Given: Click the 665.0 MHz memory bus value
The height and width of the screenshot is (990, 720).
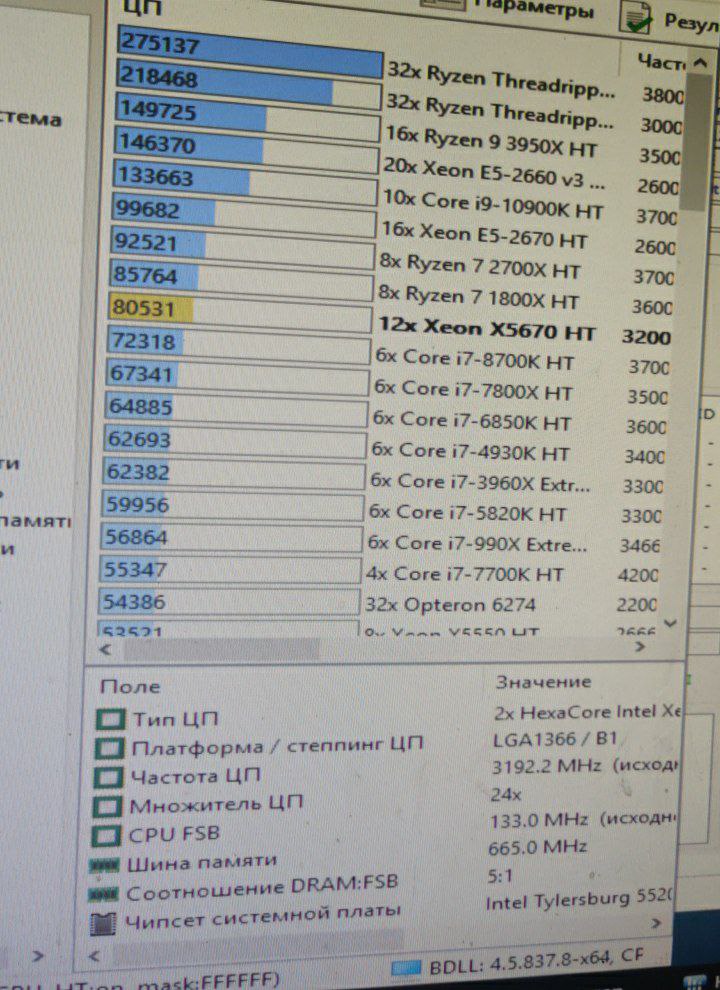Looking at the screenshot, I should (x=537, y=847).
